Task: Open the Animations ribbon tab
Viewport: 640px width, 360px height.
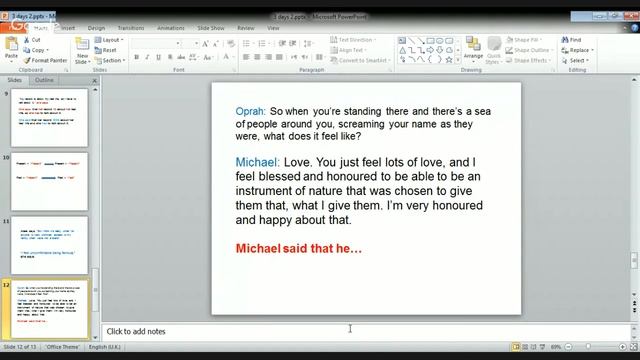Action: coord(171,28)
